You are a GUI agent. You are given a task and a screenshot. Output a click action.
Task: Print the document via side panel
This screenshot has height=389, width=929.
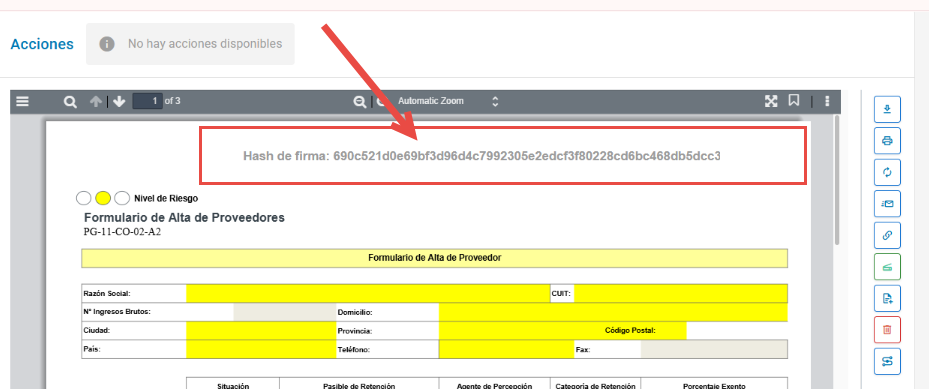[888, 141]
